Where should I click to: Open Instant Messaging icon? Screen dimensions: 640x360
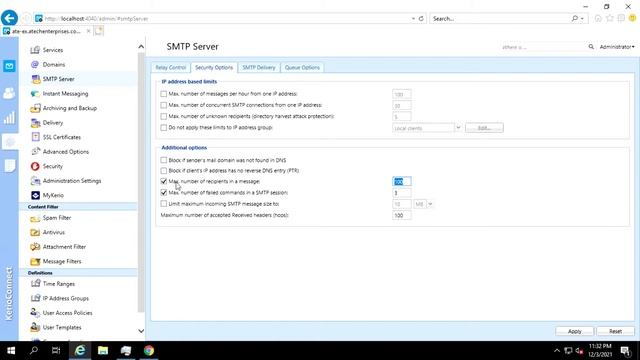35,93
